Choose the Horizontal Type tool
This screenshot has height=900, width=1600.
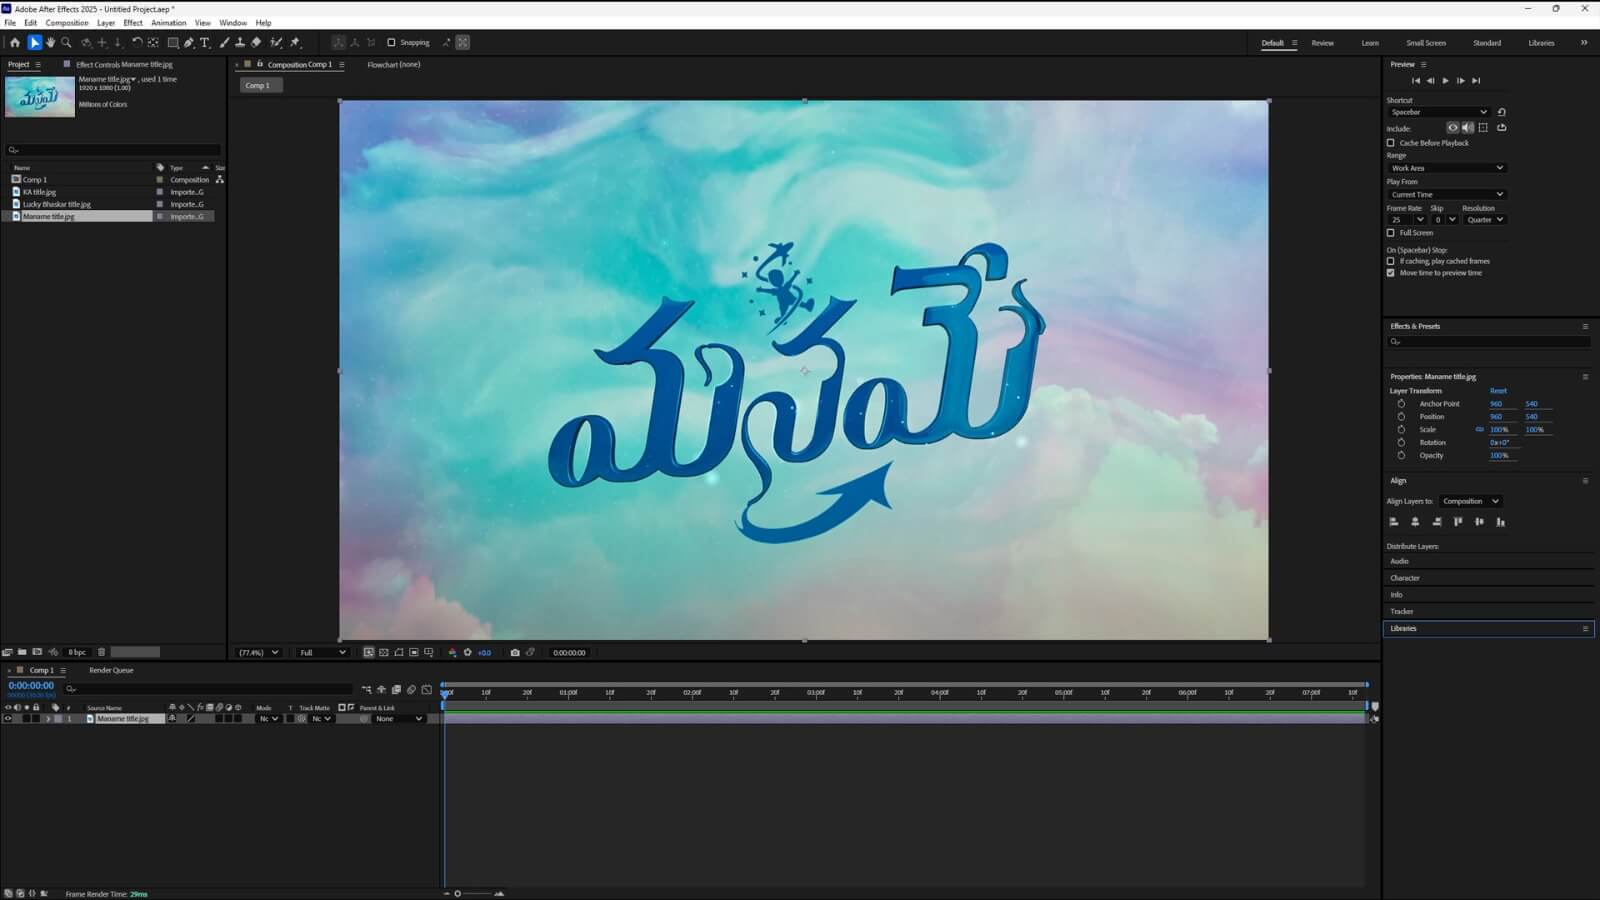coord(205,43)
